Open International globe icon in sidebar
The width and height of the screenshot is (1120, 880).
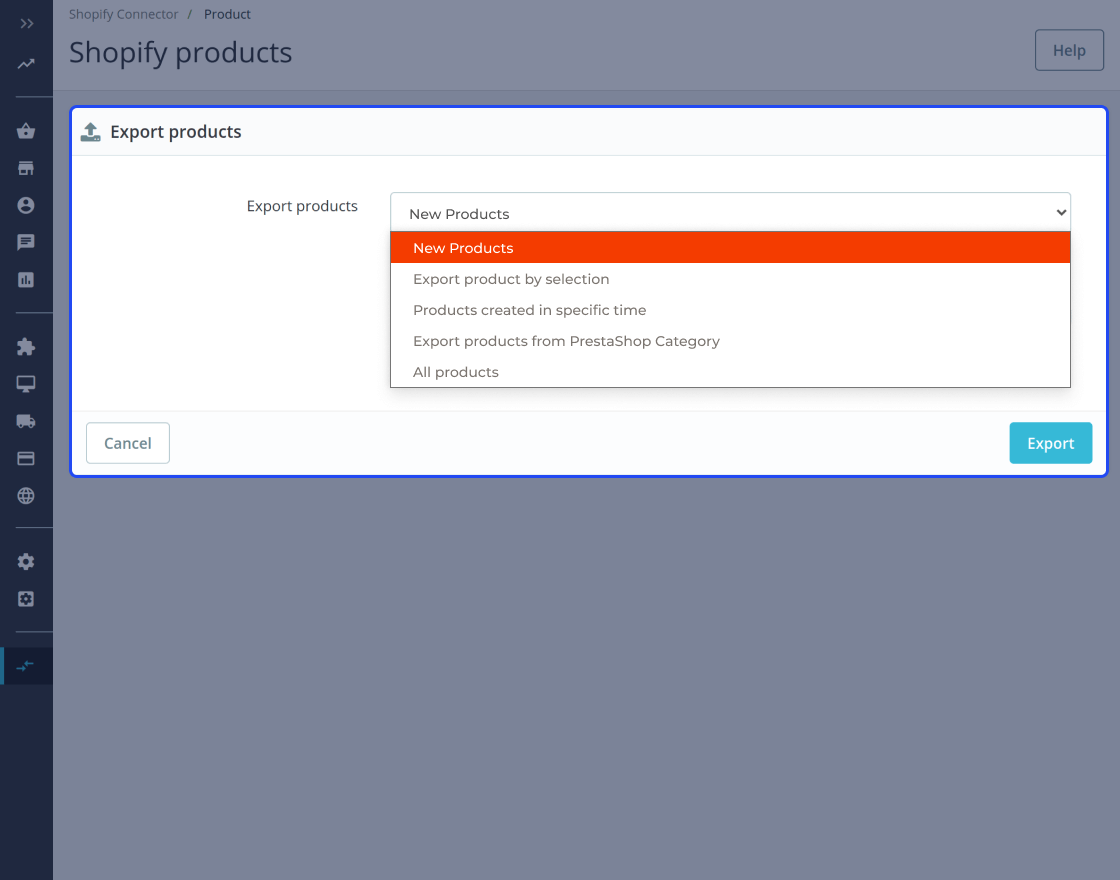[26, 496]
